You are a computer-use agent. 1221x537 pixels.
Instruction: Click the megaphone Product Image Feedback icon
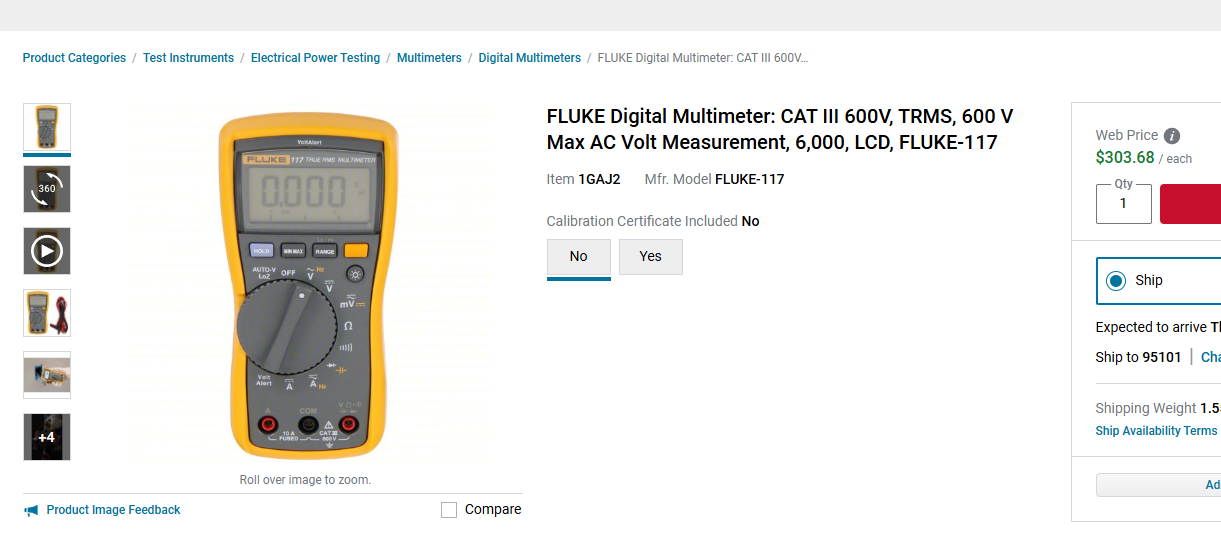point(31,510)
